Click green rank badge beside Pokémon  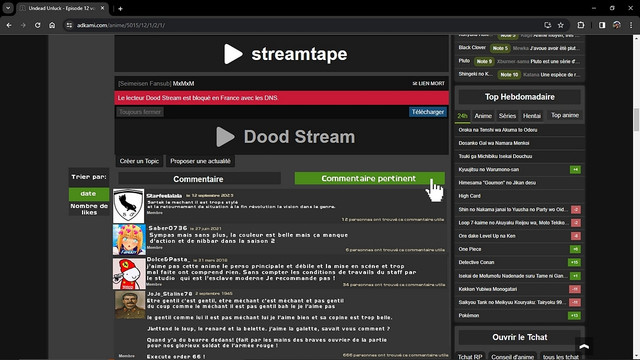tap(574, 316)
